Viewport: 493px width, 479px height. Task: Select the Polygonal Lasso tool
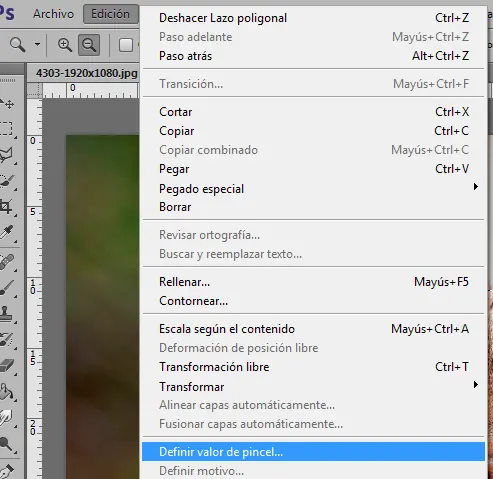tap(7, 155)
